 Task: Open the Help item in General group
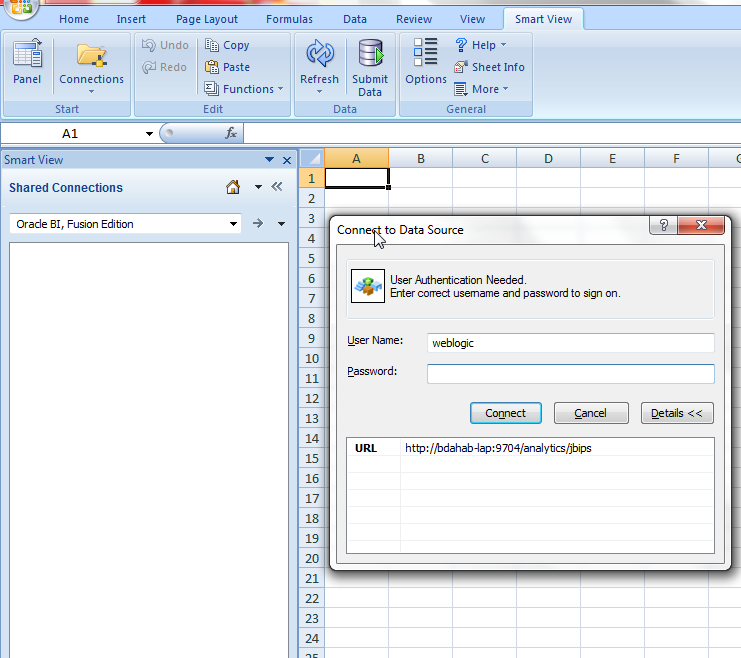click(481, 45)
